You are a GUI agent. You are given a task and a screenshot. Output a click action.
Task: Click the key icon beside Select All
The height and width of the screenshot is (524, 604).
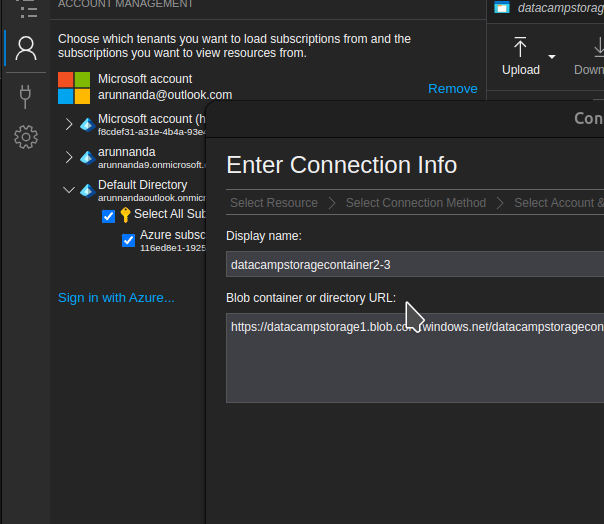tap(125, 214)
